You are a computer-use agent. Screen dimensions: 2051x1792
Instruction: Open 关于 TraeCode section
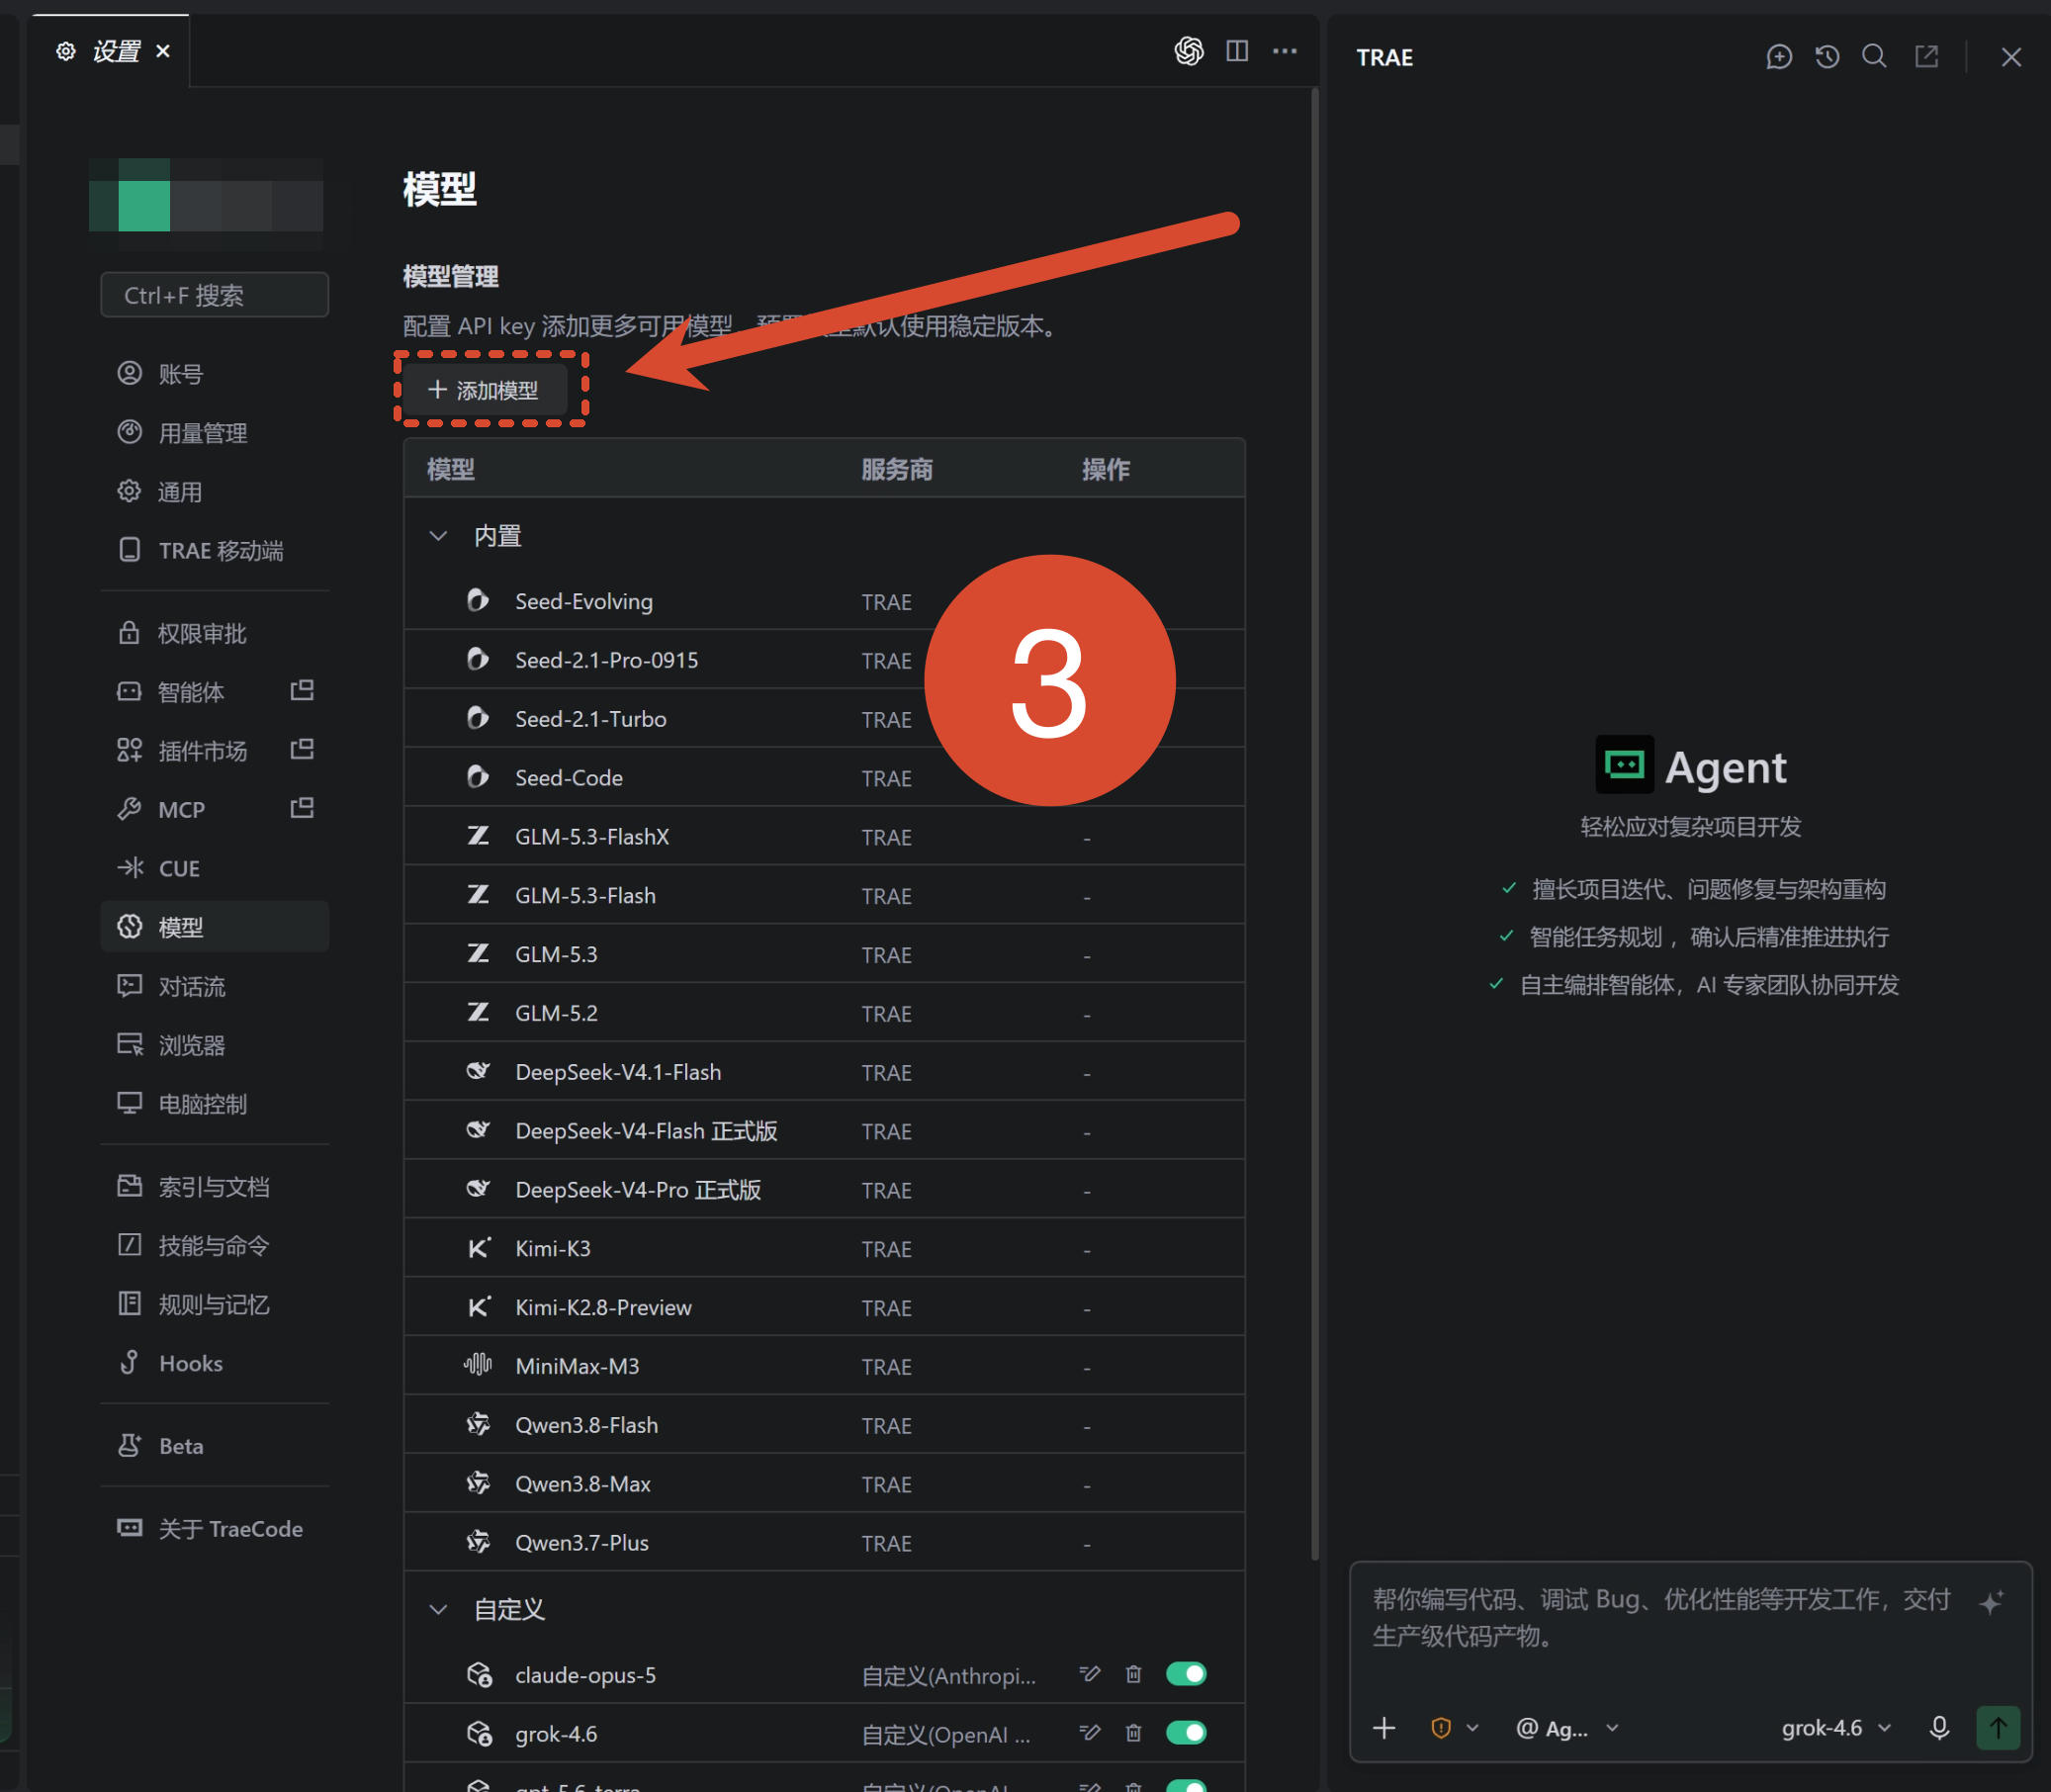tap(215, 1529)
